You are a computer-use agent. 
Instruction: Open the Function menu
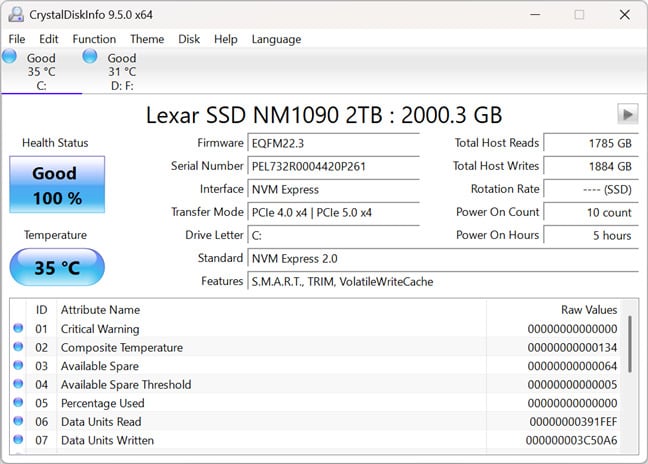94,39
